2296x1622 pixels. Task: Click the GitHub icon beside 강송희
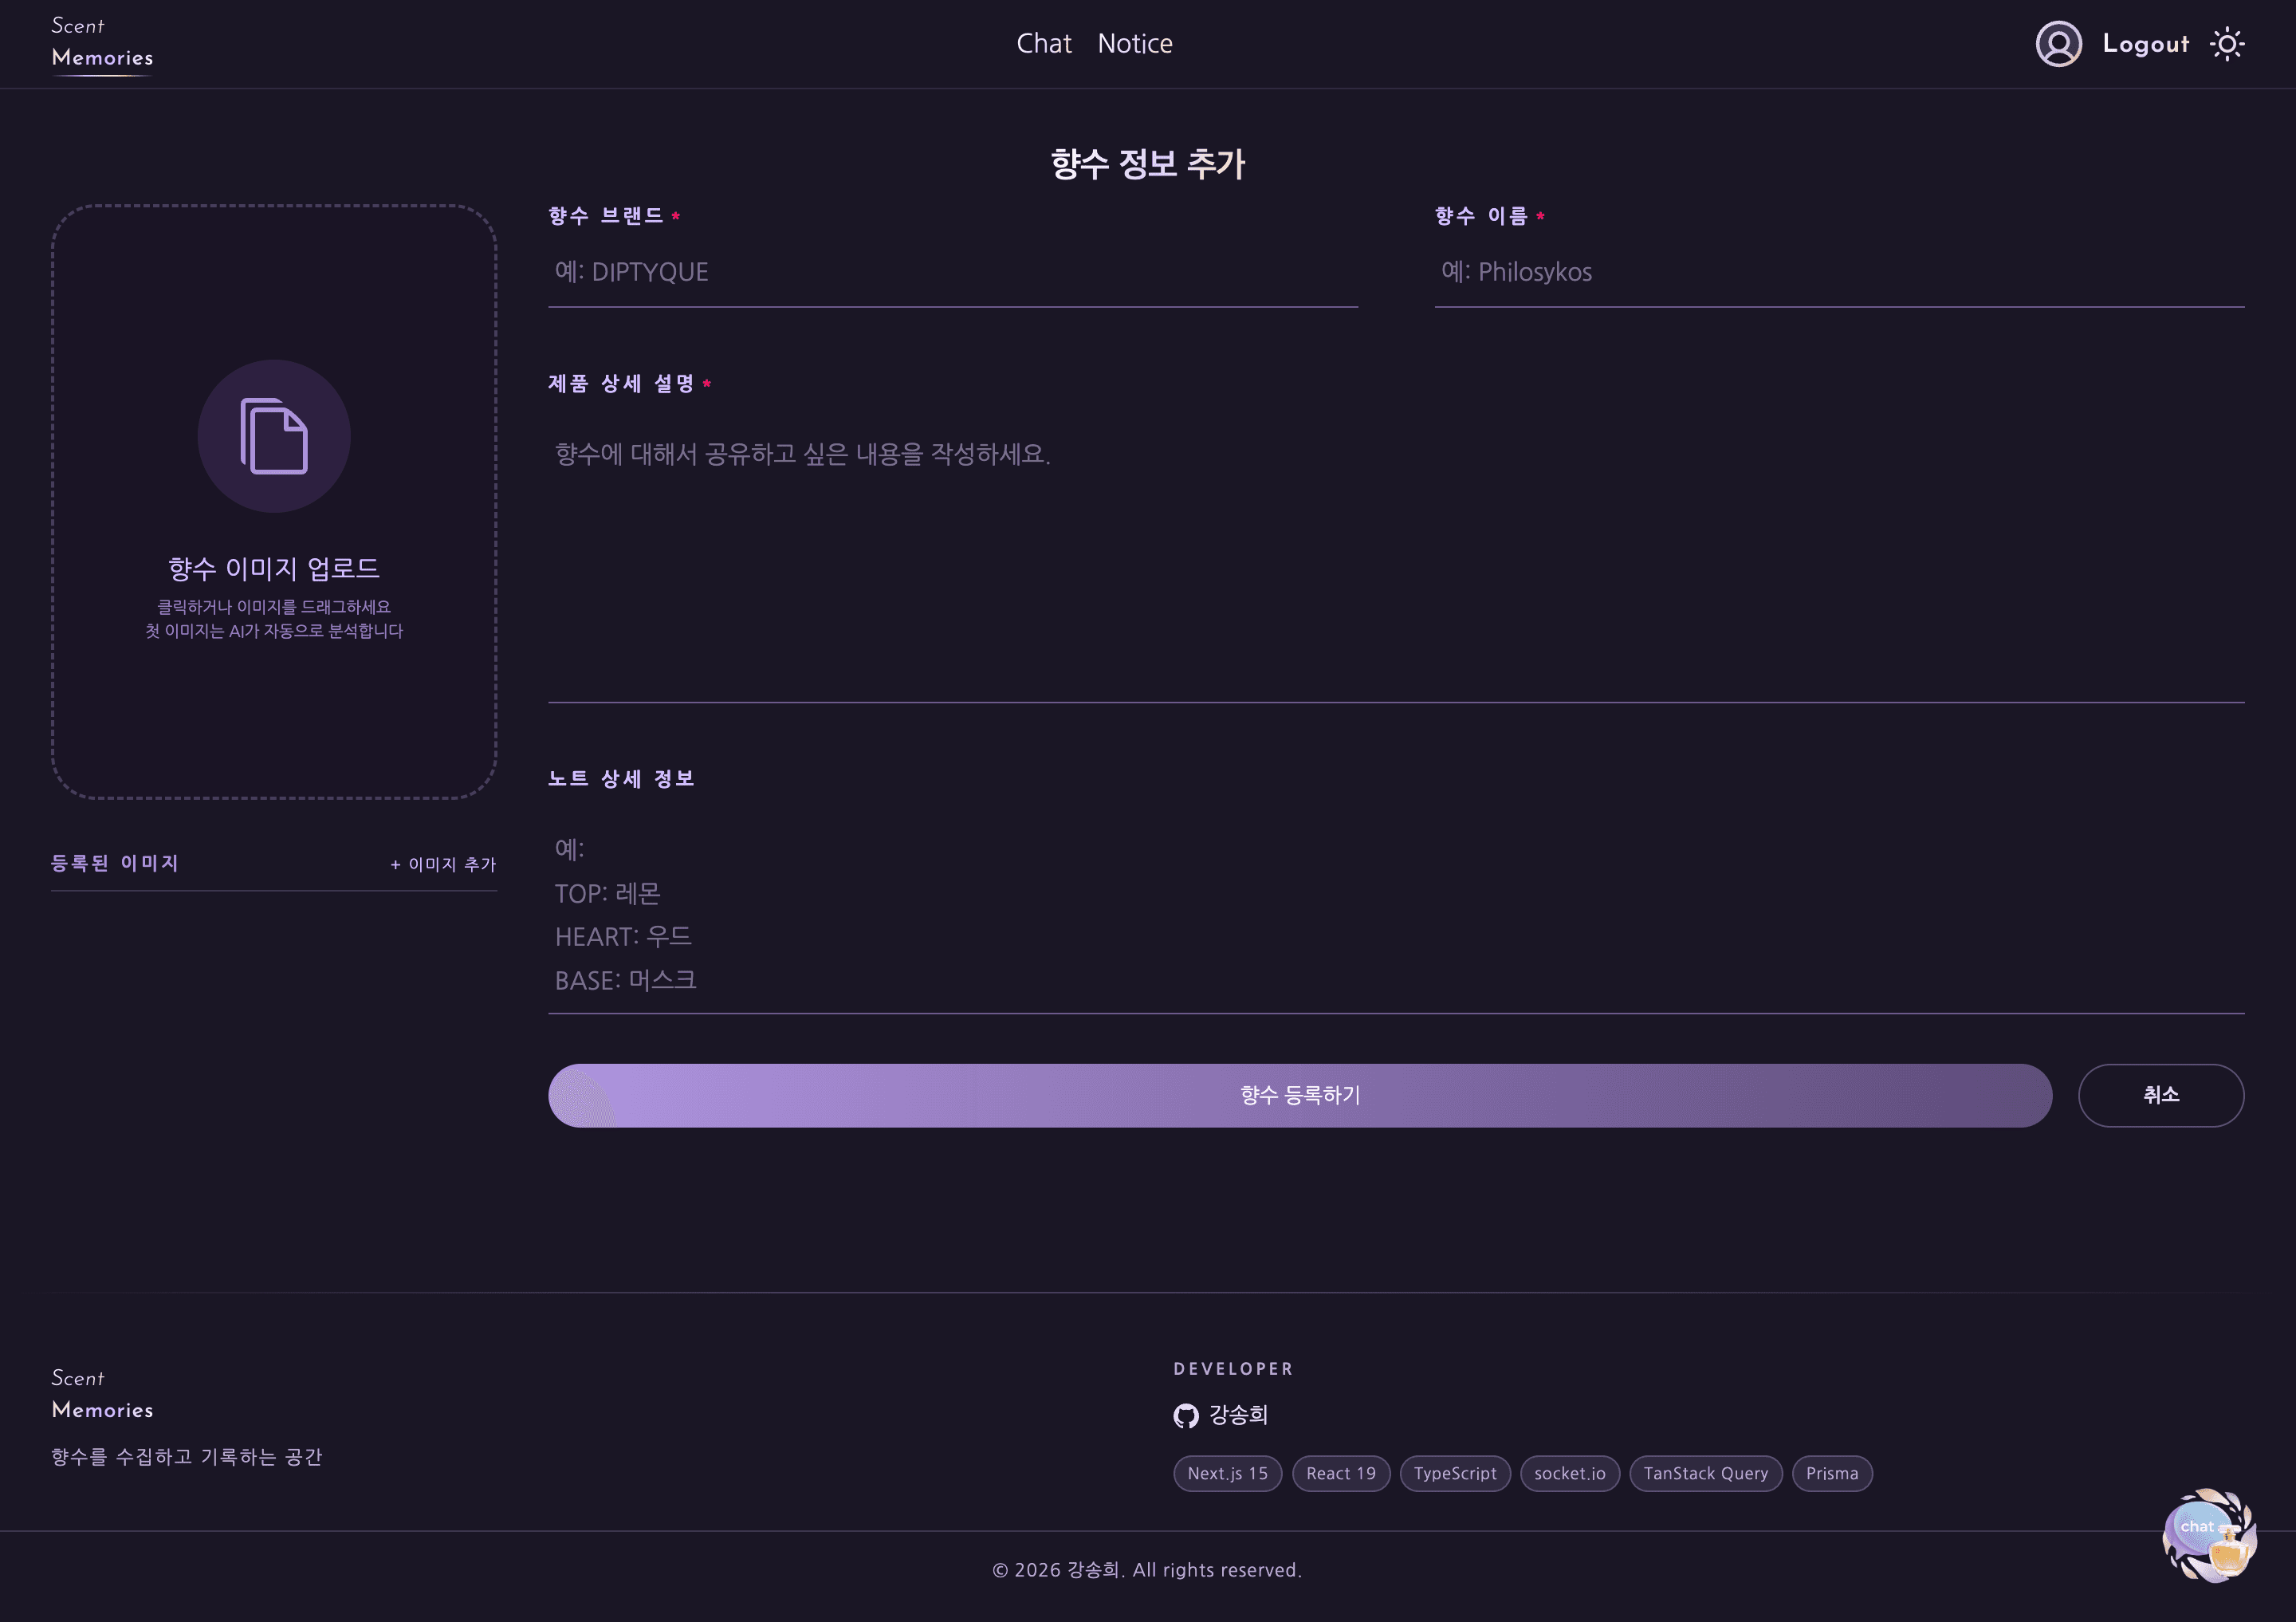click(1186, 1416)
